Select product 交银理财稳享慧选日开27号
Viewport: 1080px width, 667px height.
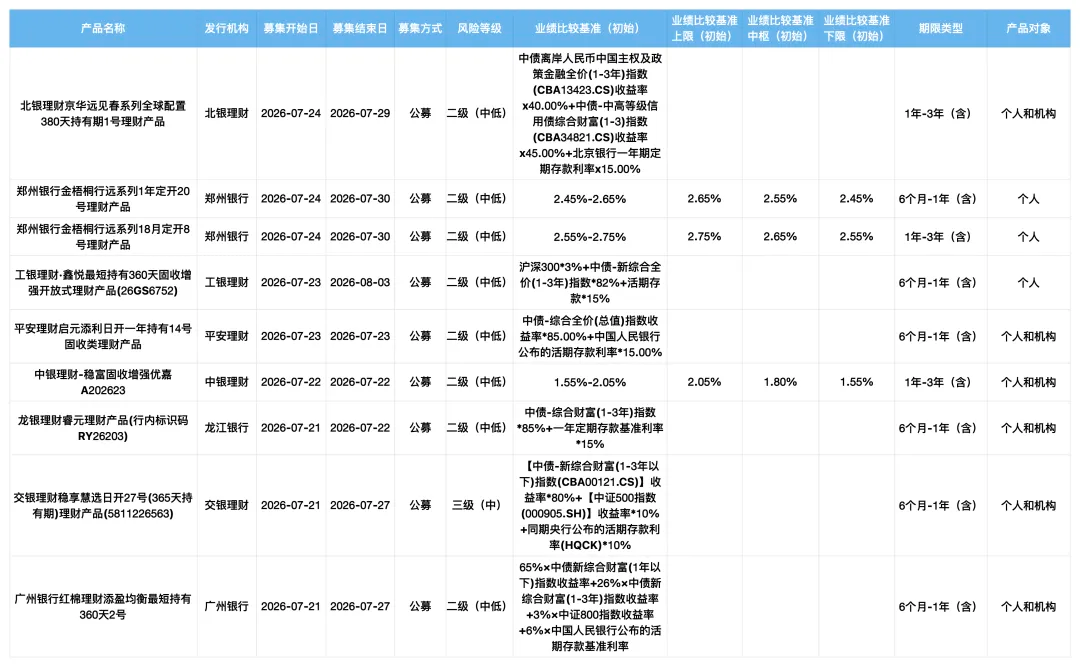tap(103, 505)
